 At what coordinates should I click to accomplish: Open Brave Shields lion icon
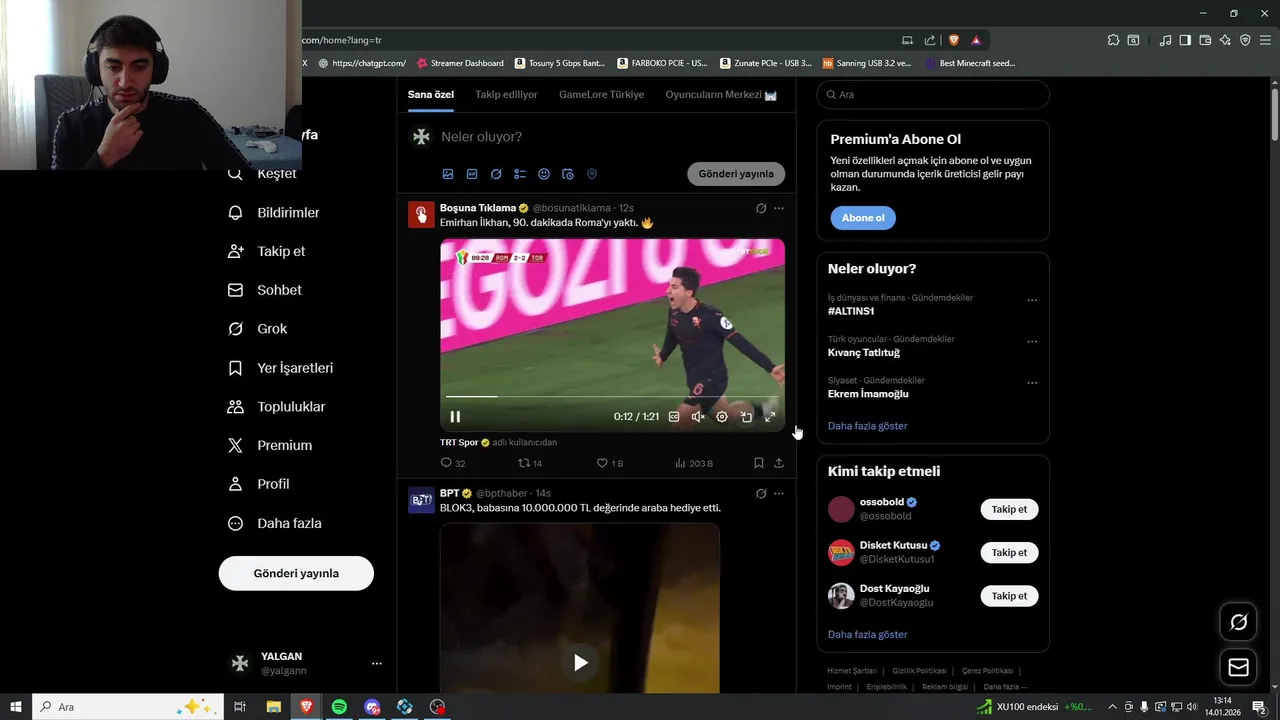click(x=953, y=40)
